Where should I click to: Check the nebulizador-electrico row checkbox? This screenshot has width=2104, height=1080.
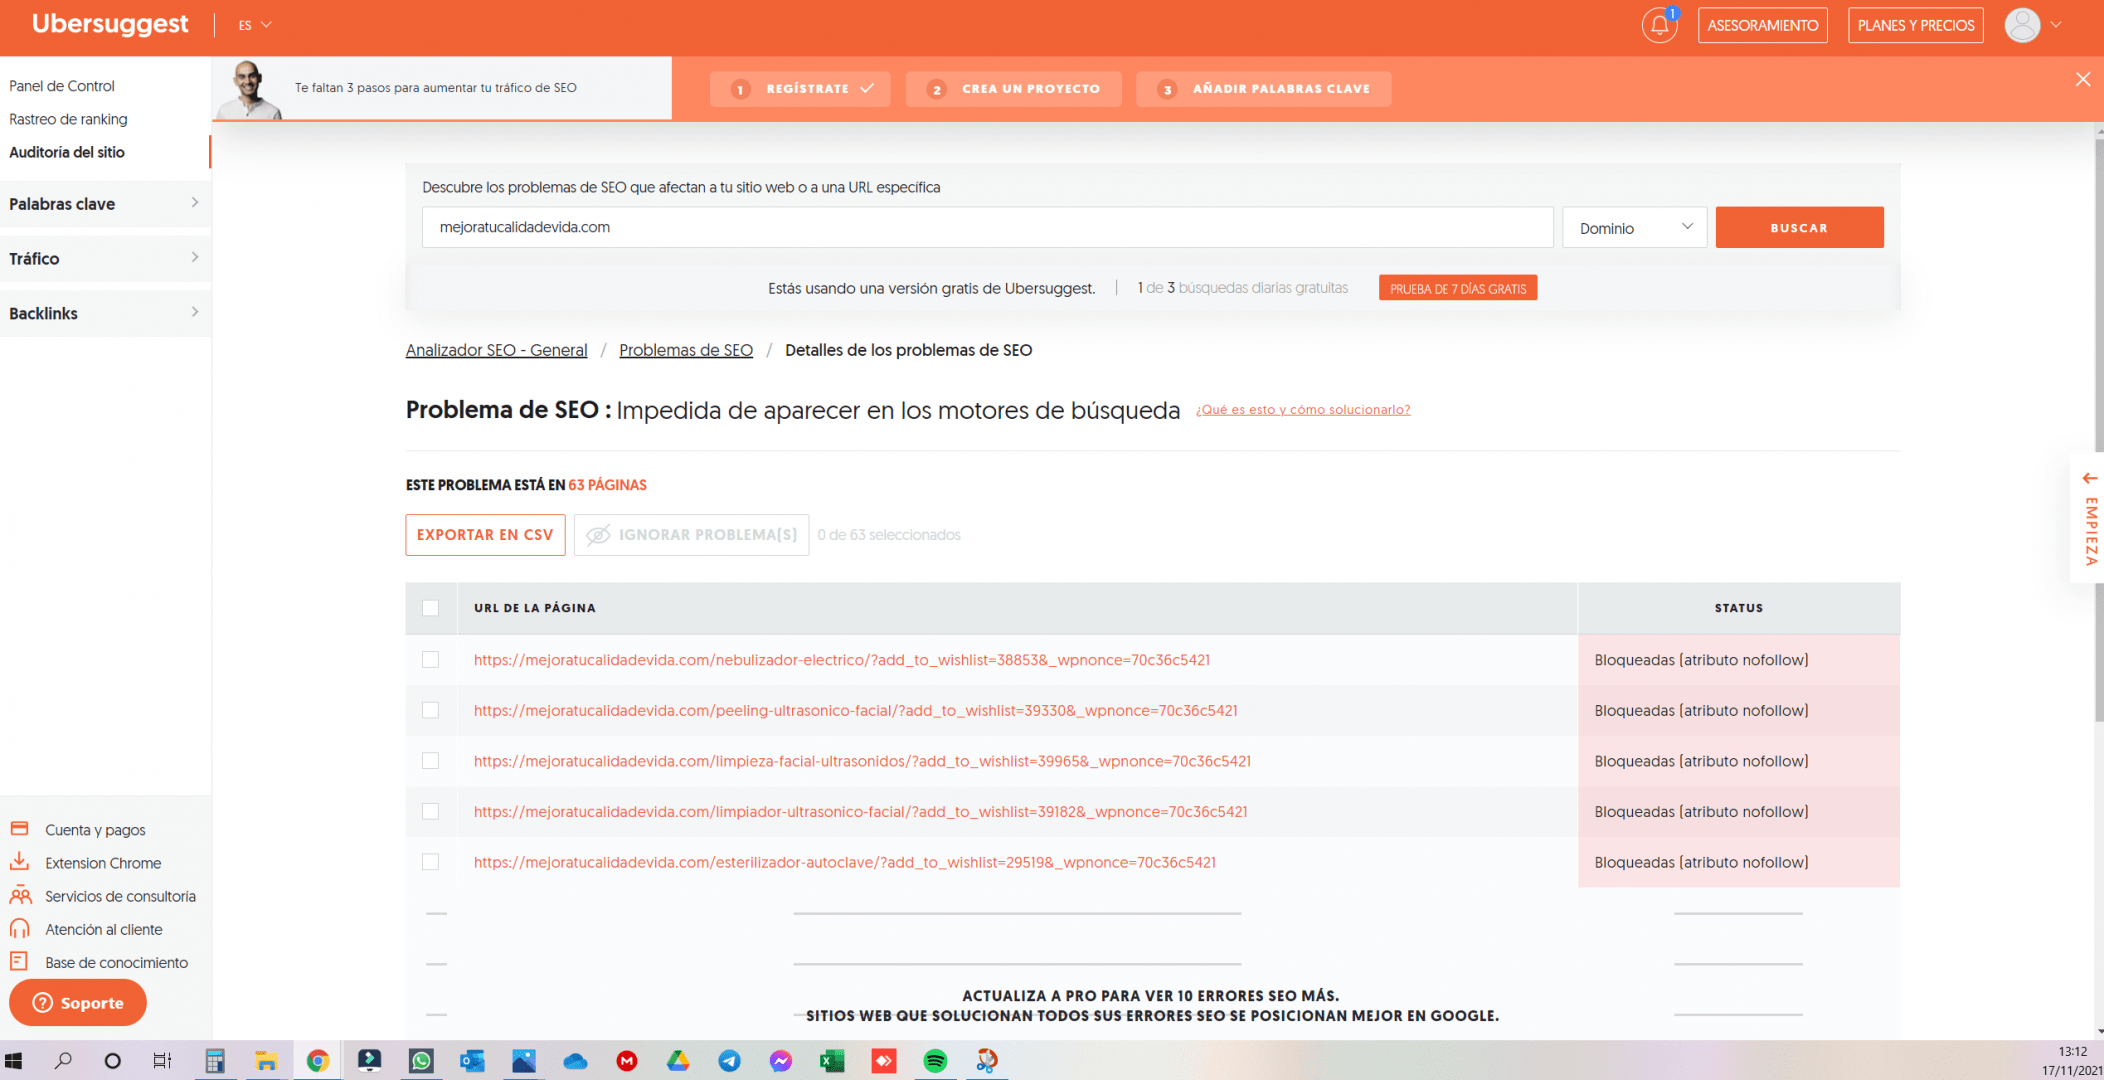(x=431, y=660)
